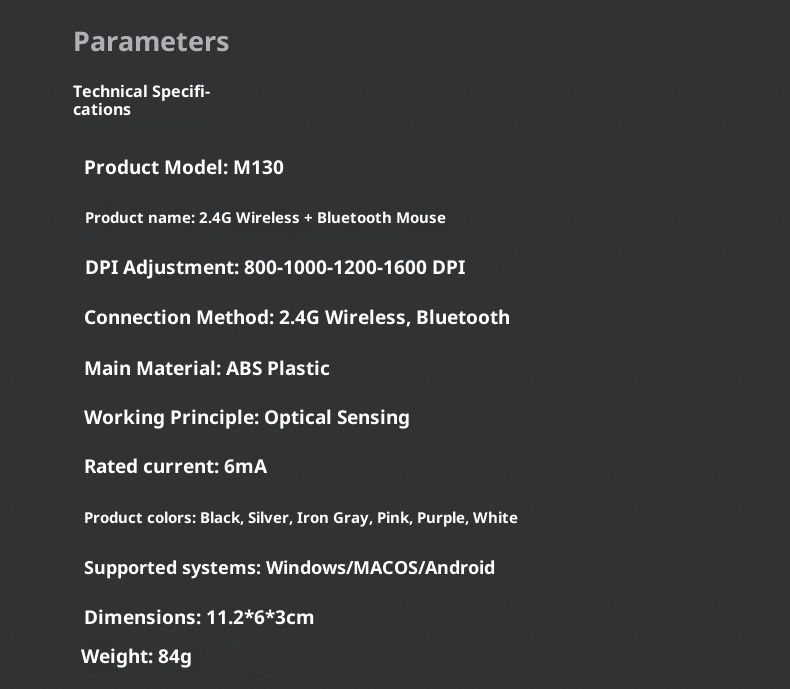This screenshot has width=790, height=689.
Task: Click the Dimensions 11.2*6*3cm line
Action: 199,617
